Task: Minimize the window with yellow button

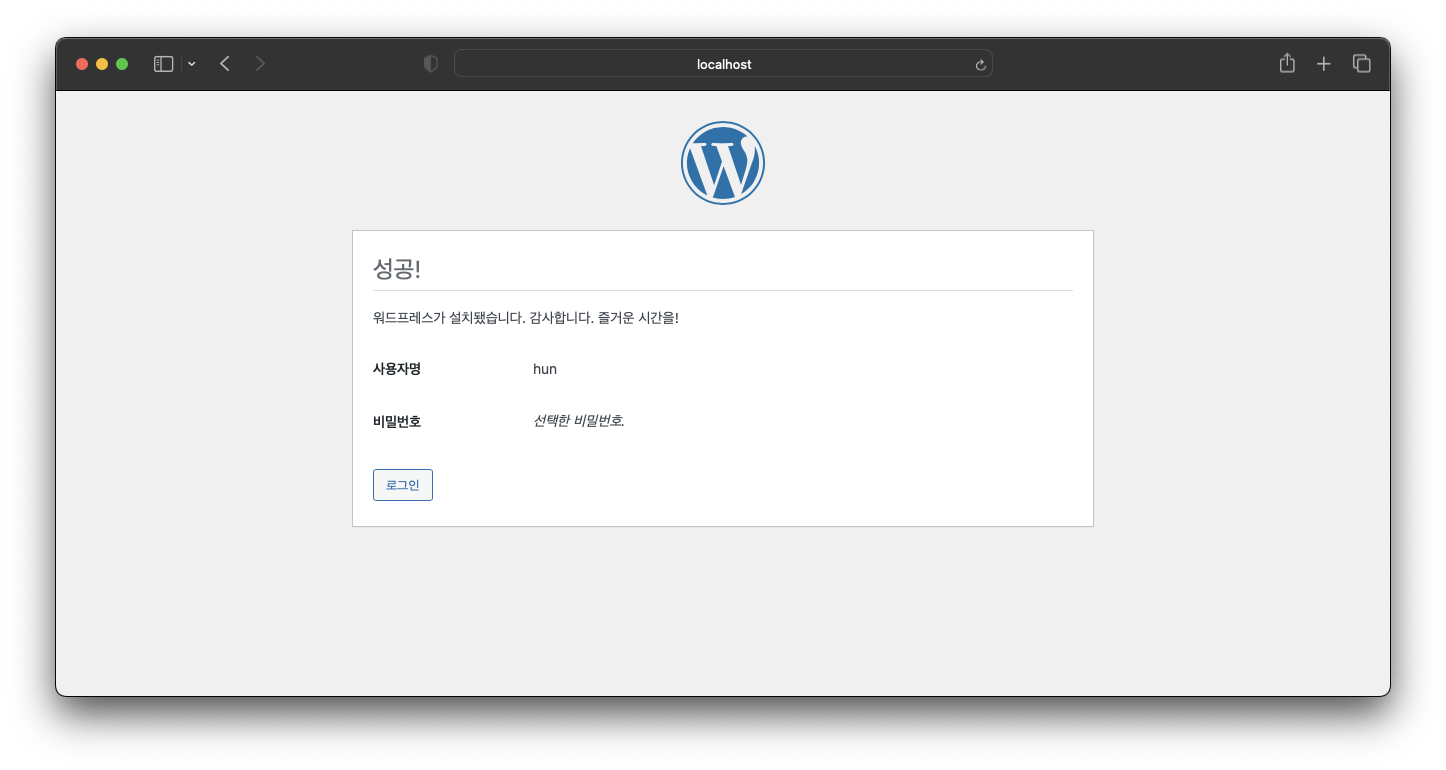Action: pyautogui.click(x=102, y=64)
